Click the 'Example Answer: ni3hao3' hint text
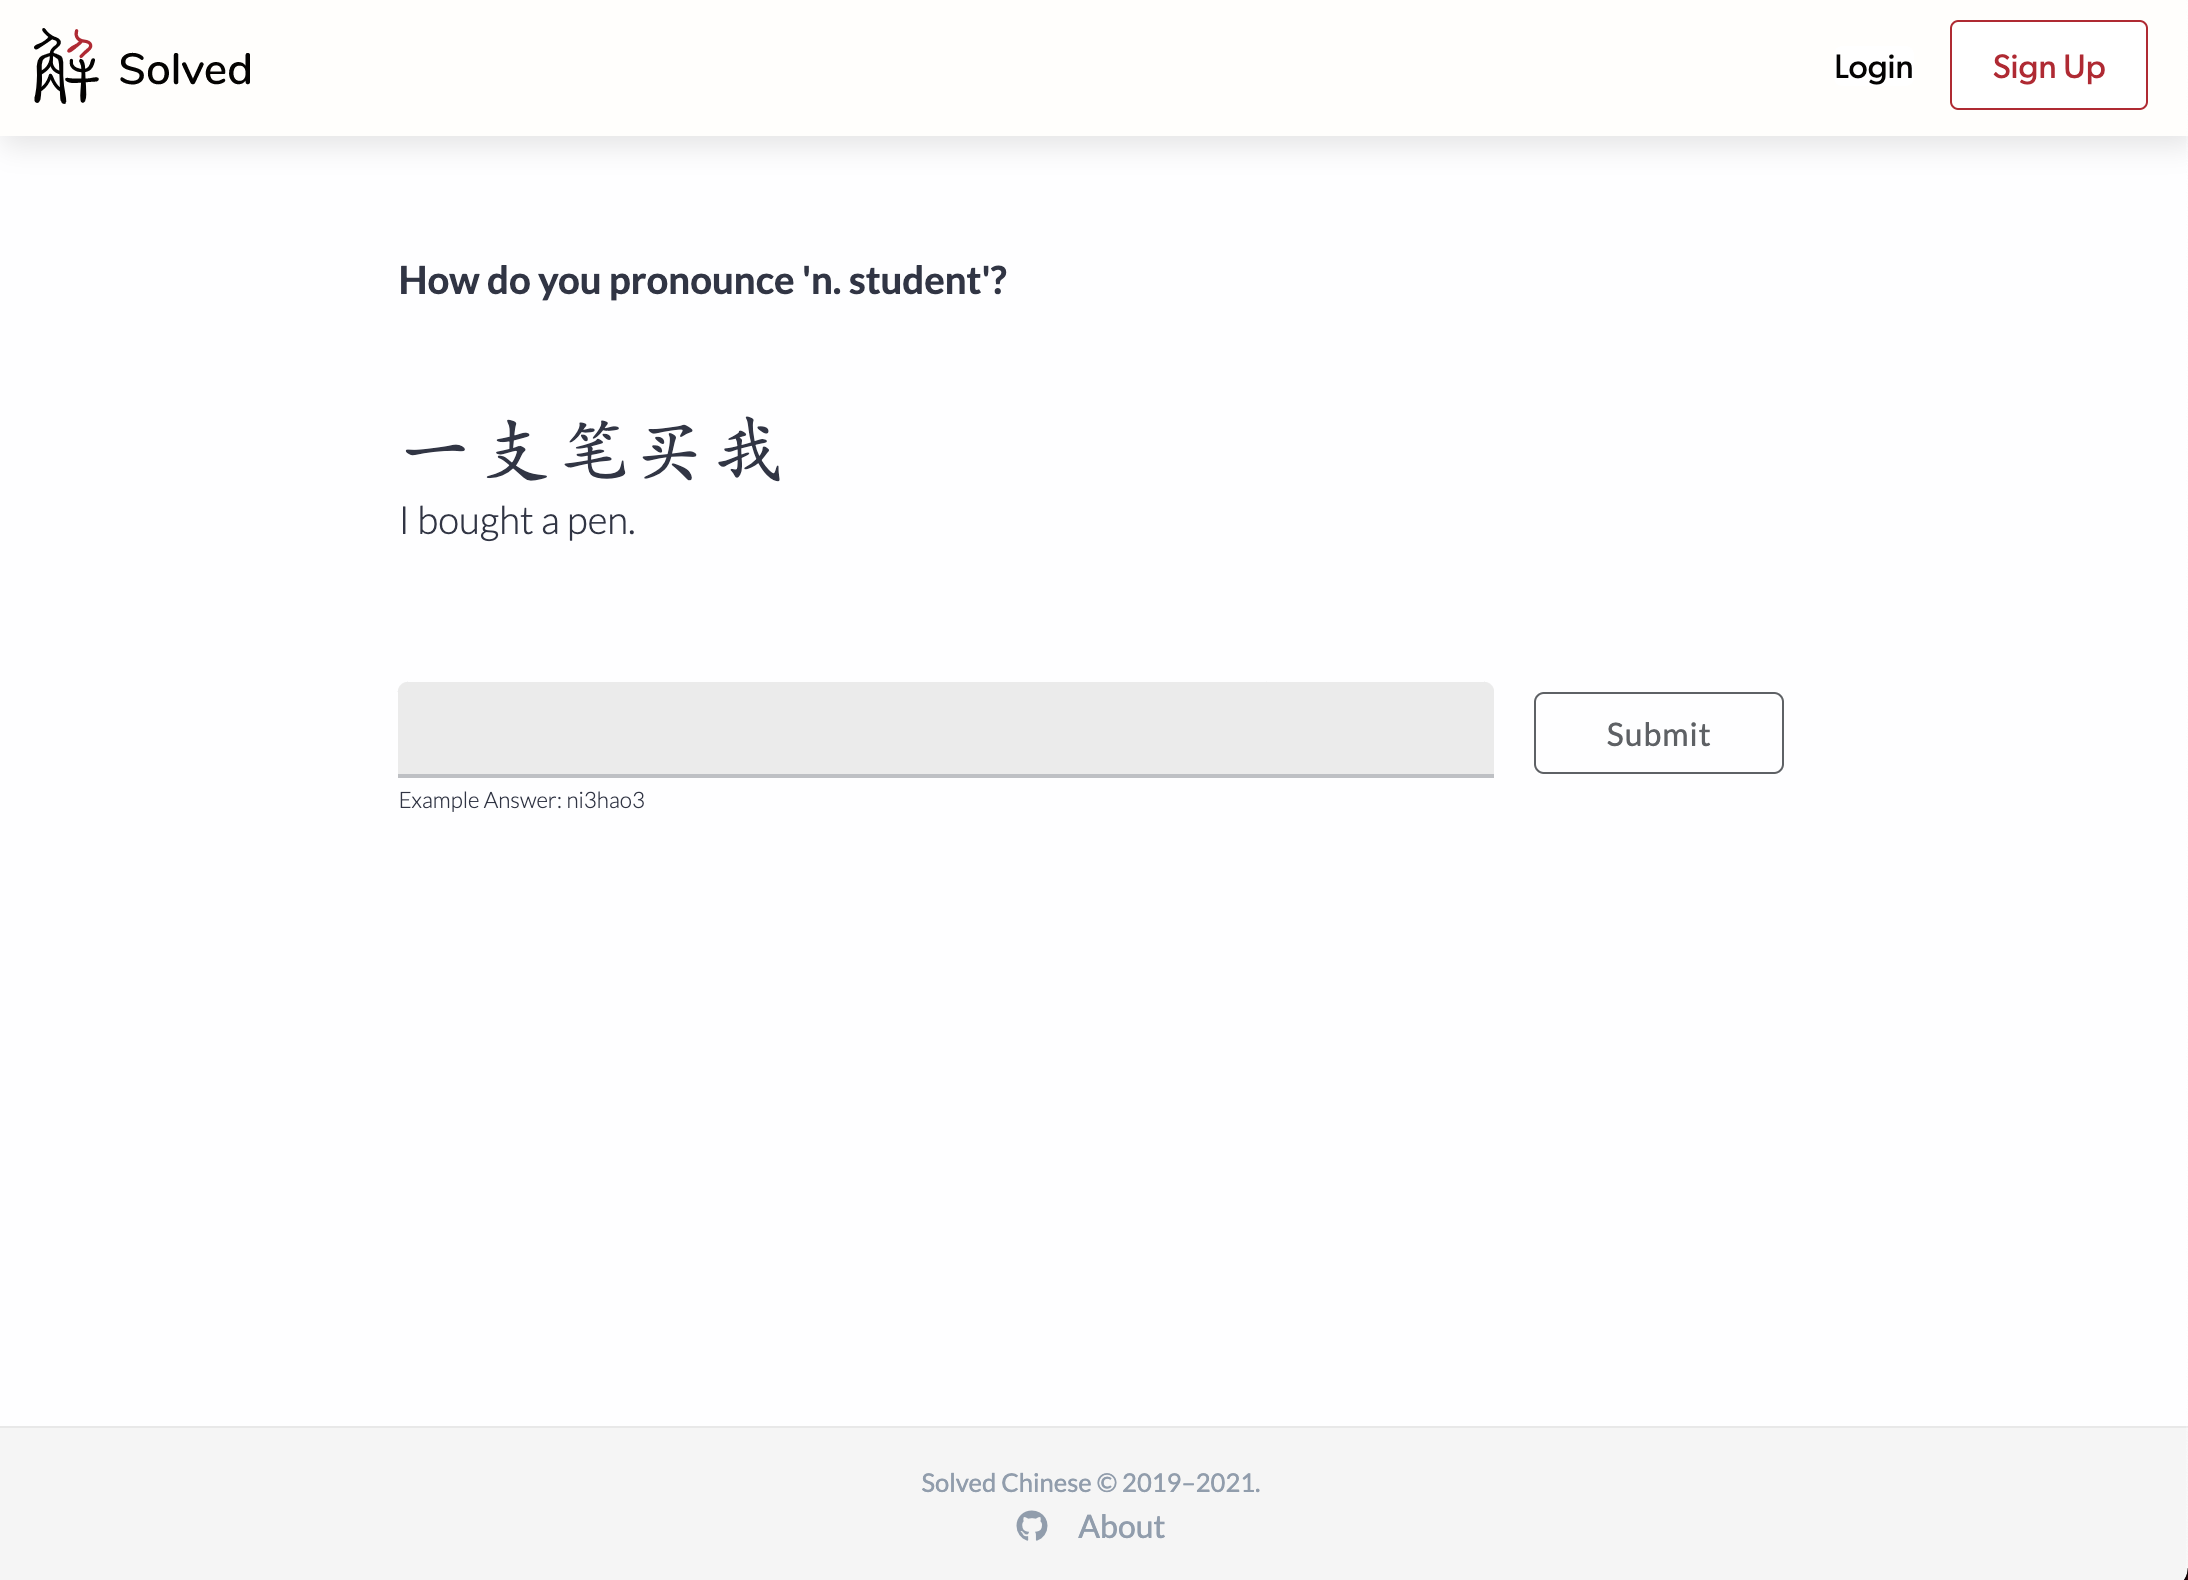The height and width of the screenshot is (1580, 2188). pyautogui.click(x=521, y=800)
